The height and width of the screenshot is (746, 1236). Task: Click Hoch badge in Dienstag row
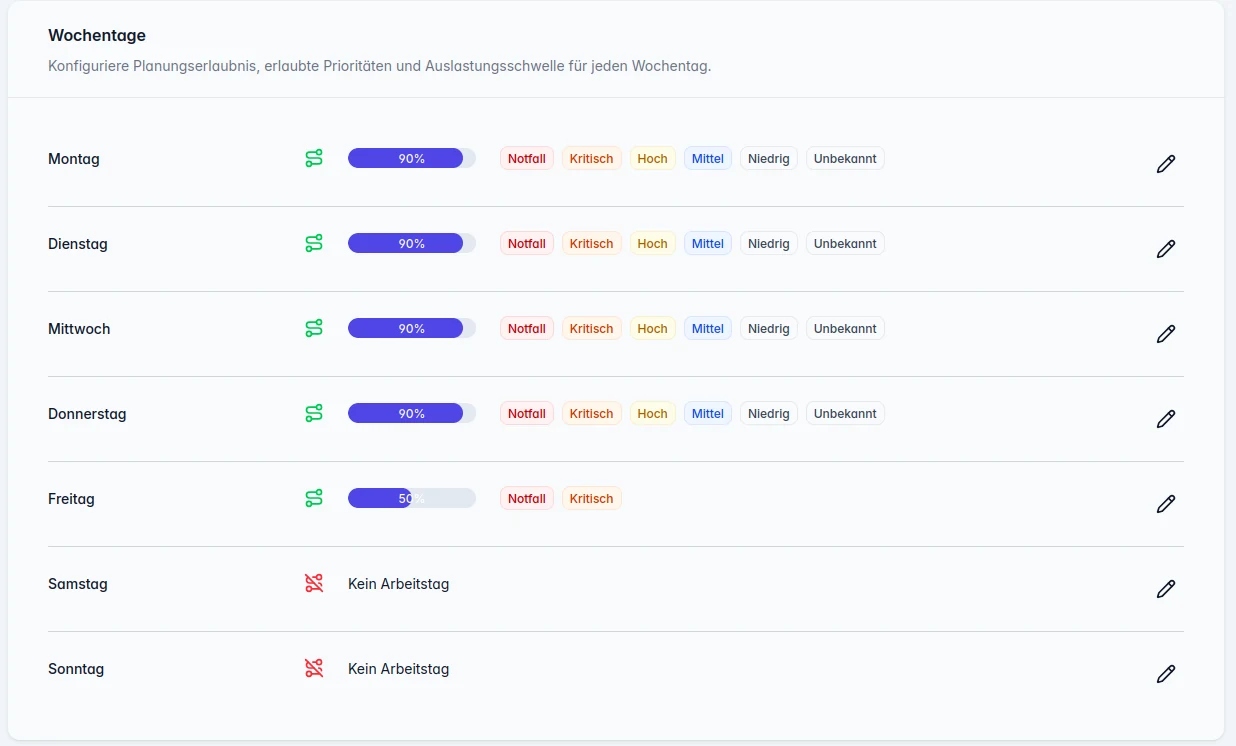(x=653, y=243)
